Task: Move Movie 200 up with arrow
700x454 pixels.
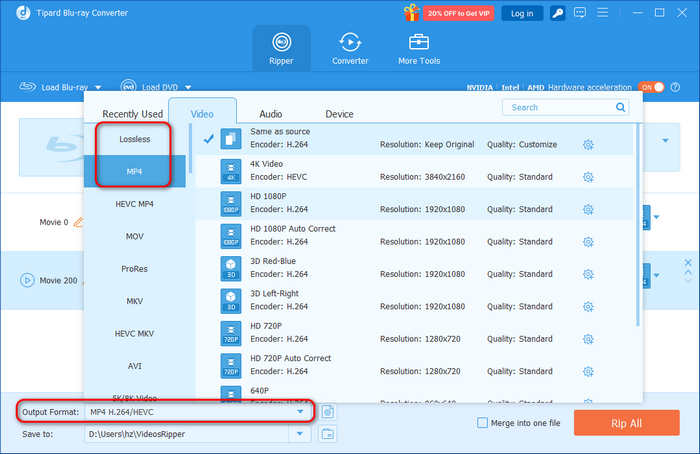Action: point(688,271)
